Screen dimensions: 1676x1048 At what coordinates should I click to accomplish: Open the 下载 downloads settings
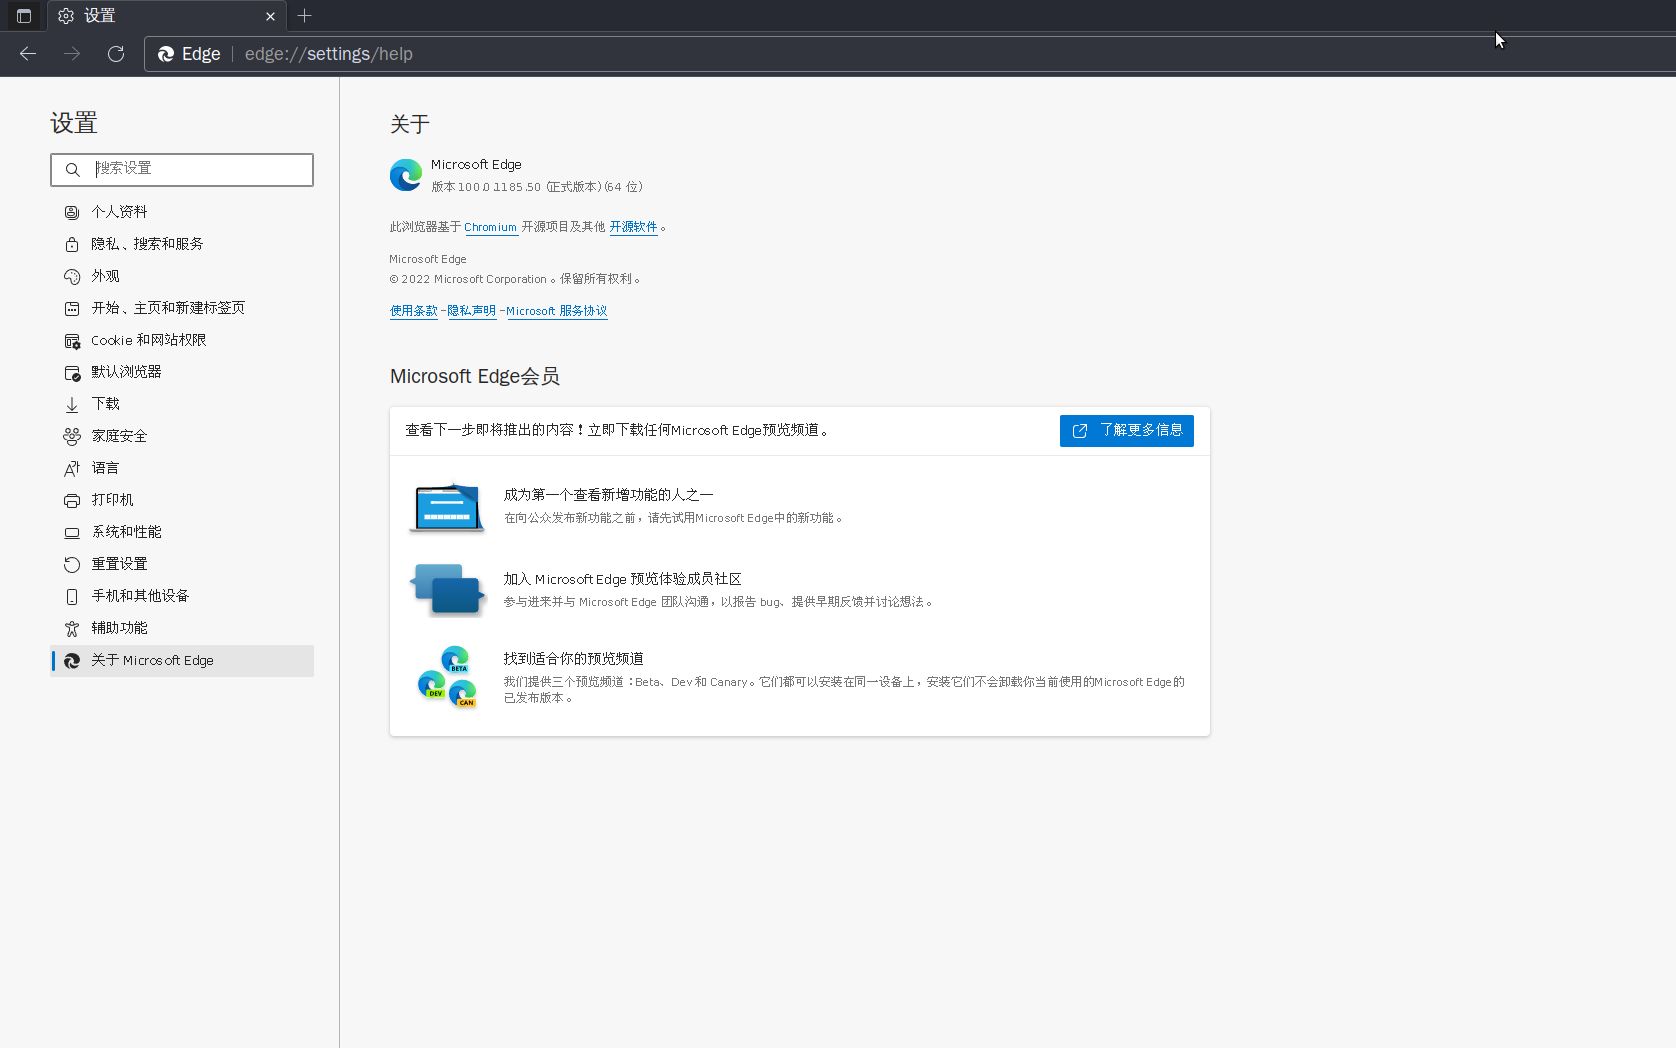(x=104, y=403)
